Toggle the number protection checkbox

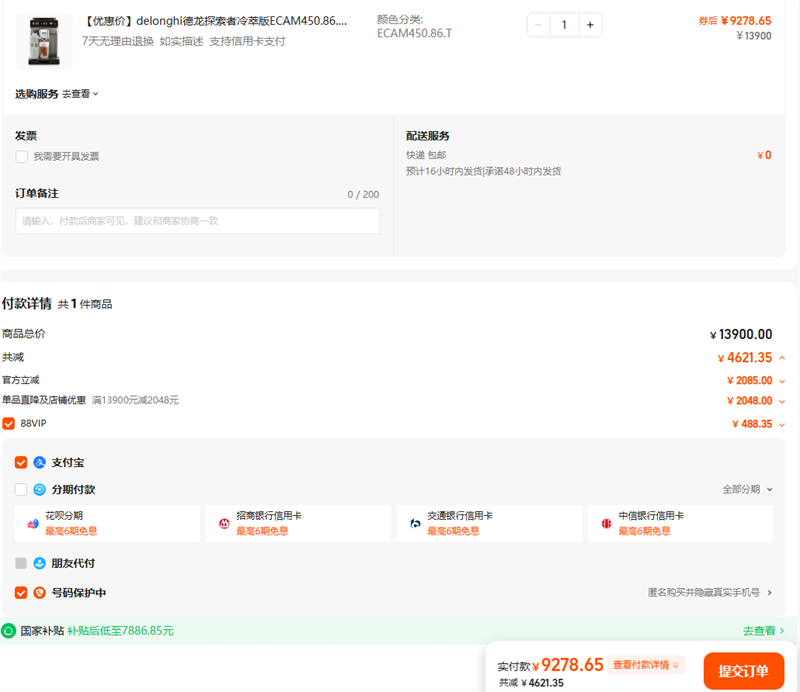pyautogui.click(x=21, y=593)
